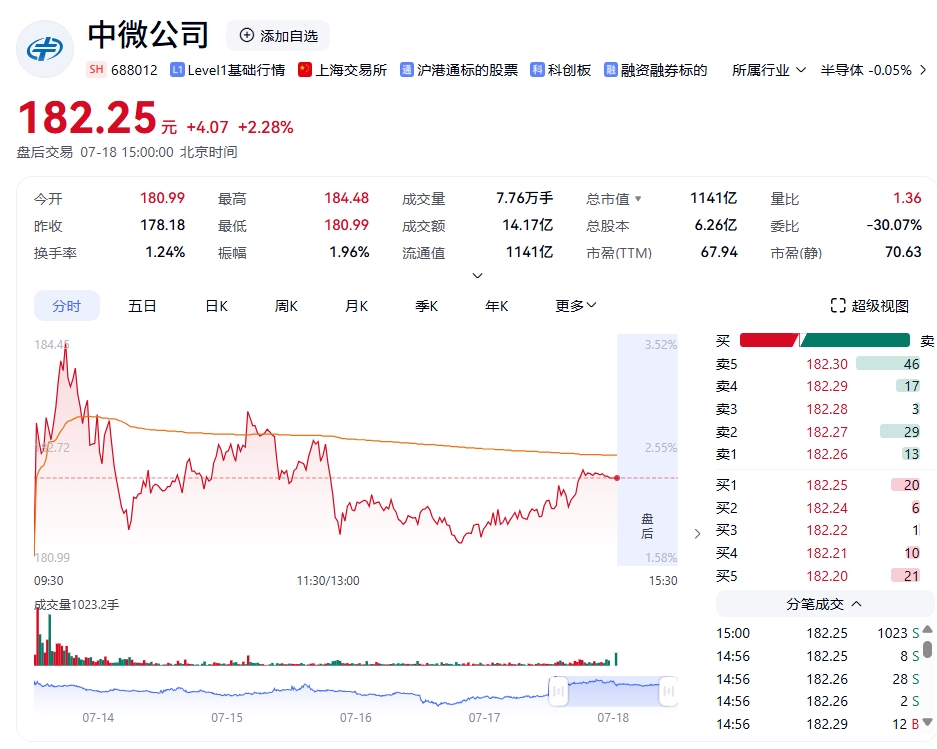Click the left handle of timeline range slider

pos(558,690)
